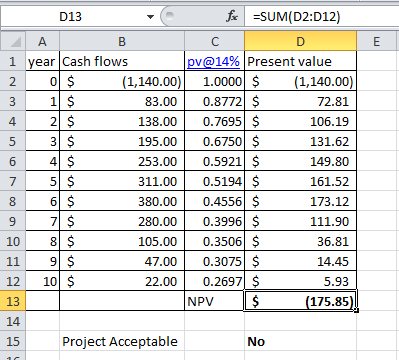Select discount factor cell 0.8772
399x360 pixels.
214,101
